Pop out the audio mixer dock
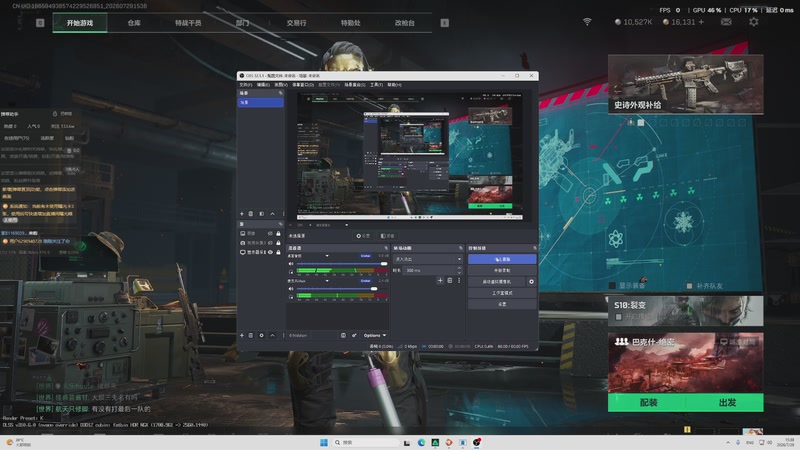 click(x=386, y=248)
